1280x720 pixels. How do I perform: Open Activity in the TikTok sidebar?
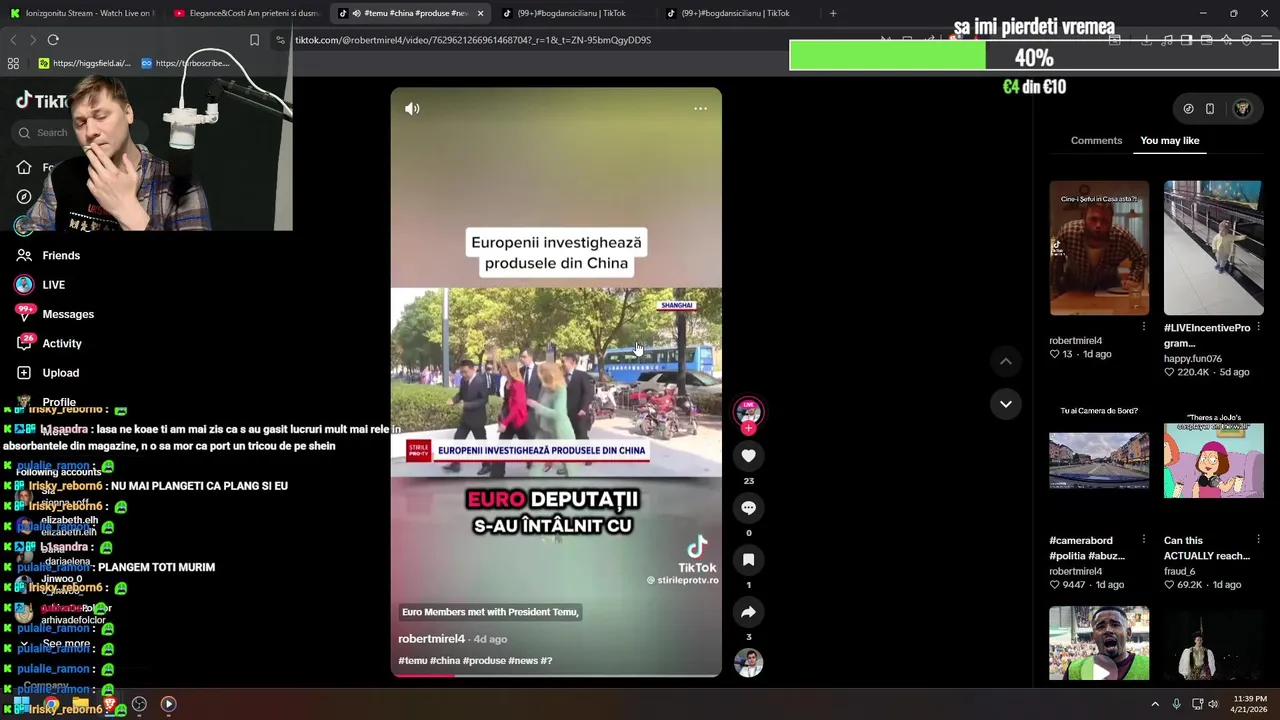click(62, 343)
